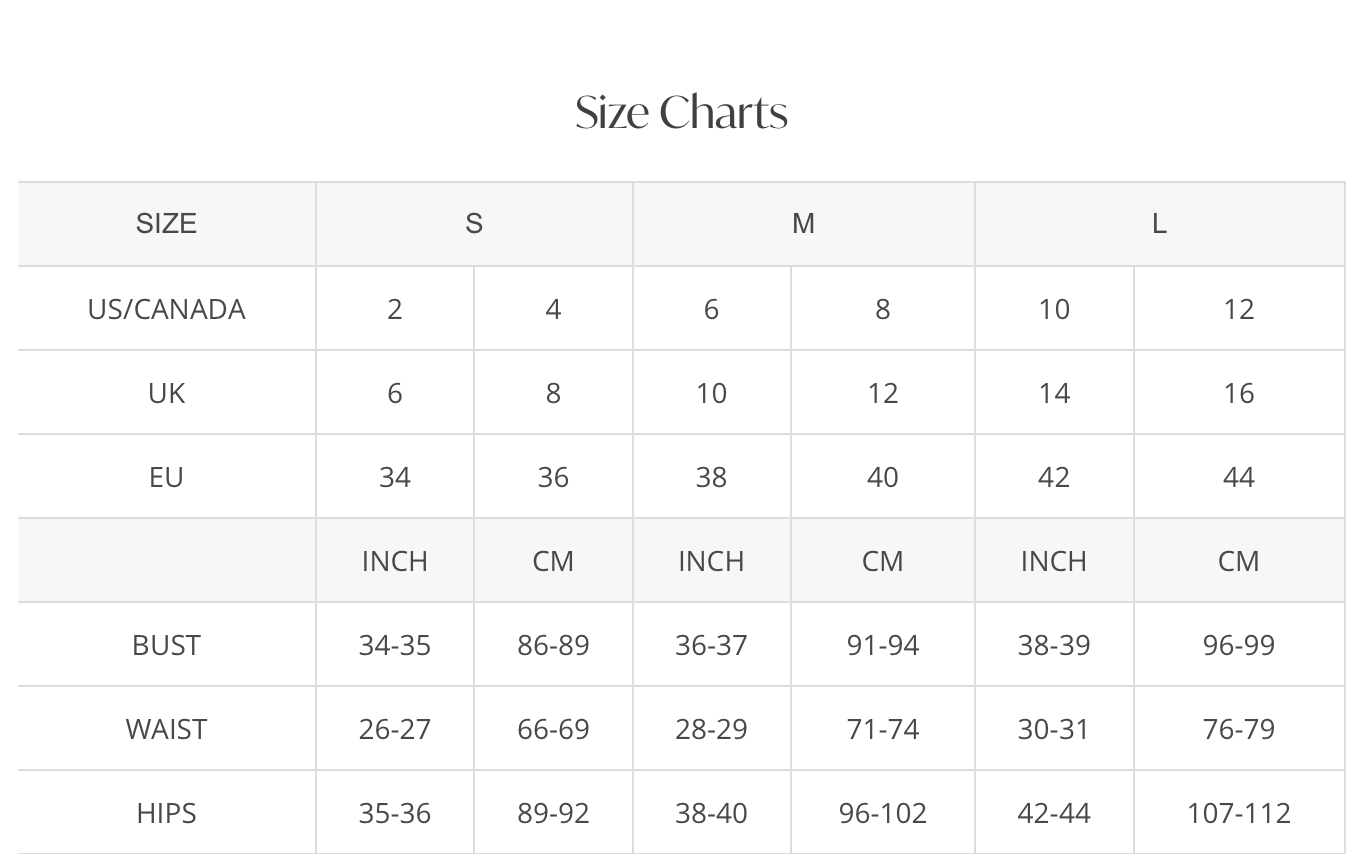Click the HIPS row label
Screen dimensions: 1348x854
point(166,813)
